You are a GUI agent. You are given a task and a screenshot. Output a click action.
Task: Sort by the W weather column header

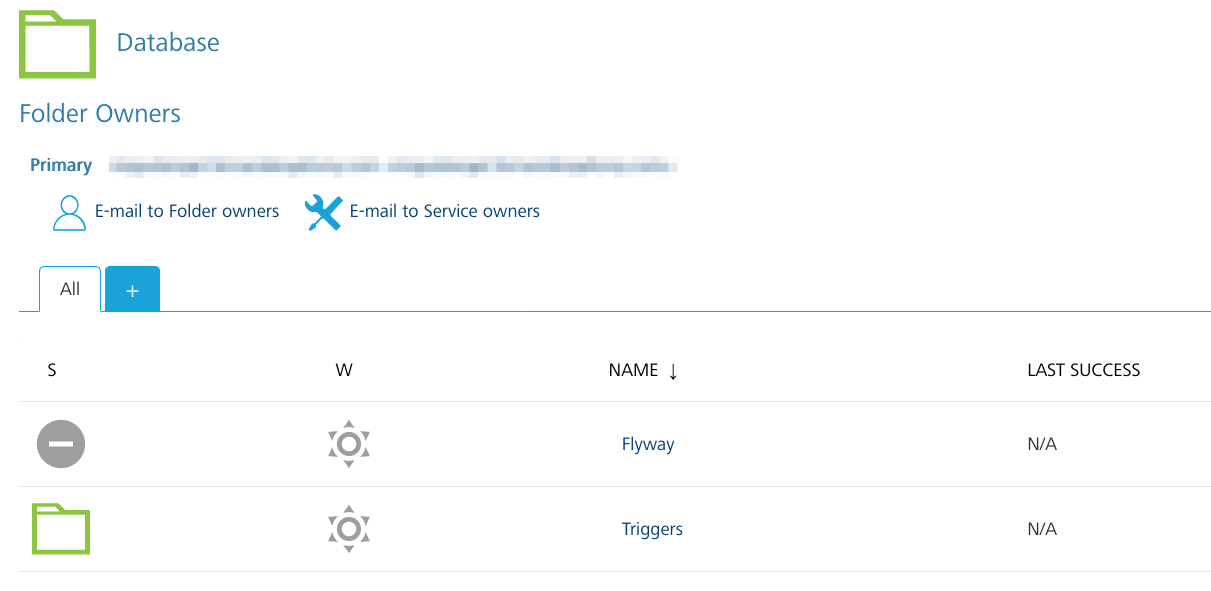[344, 370]
